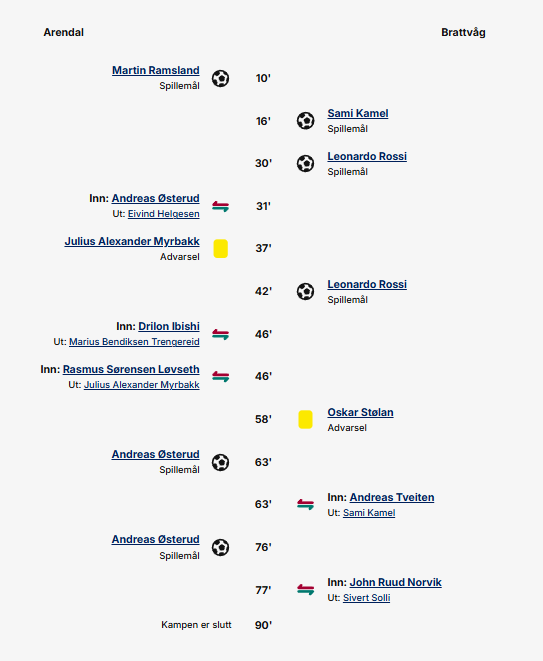Screen dimensions: 543x661
Task: Open the first Leonardo Rossi link at 30'
Action: pyautogui.click(x=367, y=156)
